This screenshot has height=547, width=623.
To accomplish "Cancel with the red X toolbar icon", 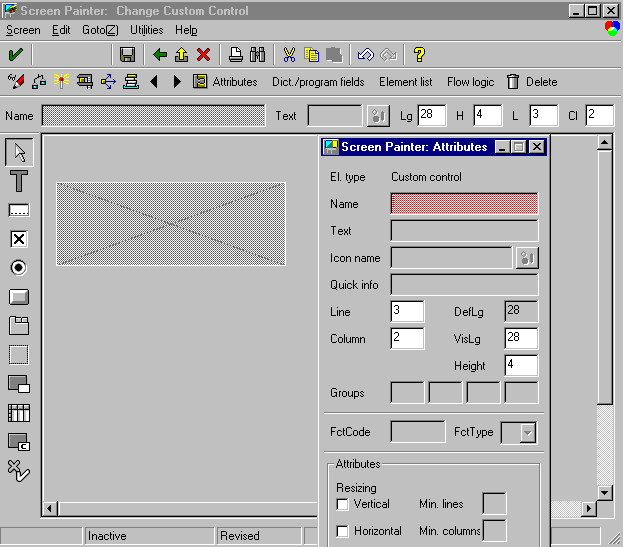I will [x=203, y=54].
